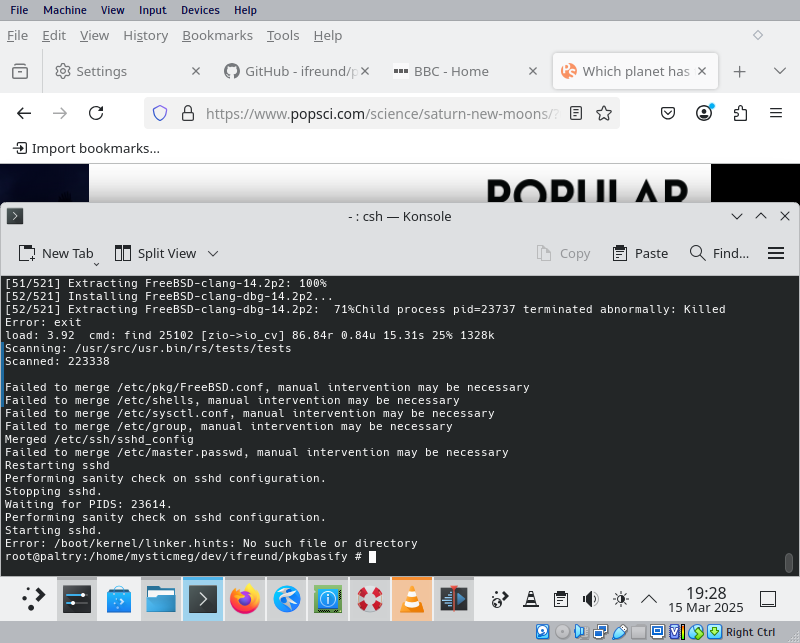The image size is (800, 643).
Task: Expand hidden system tray icons arrow
Action: [x=648, y=599]
